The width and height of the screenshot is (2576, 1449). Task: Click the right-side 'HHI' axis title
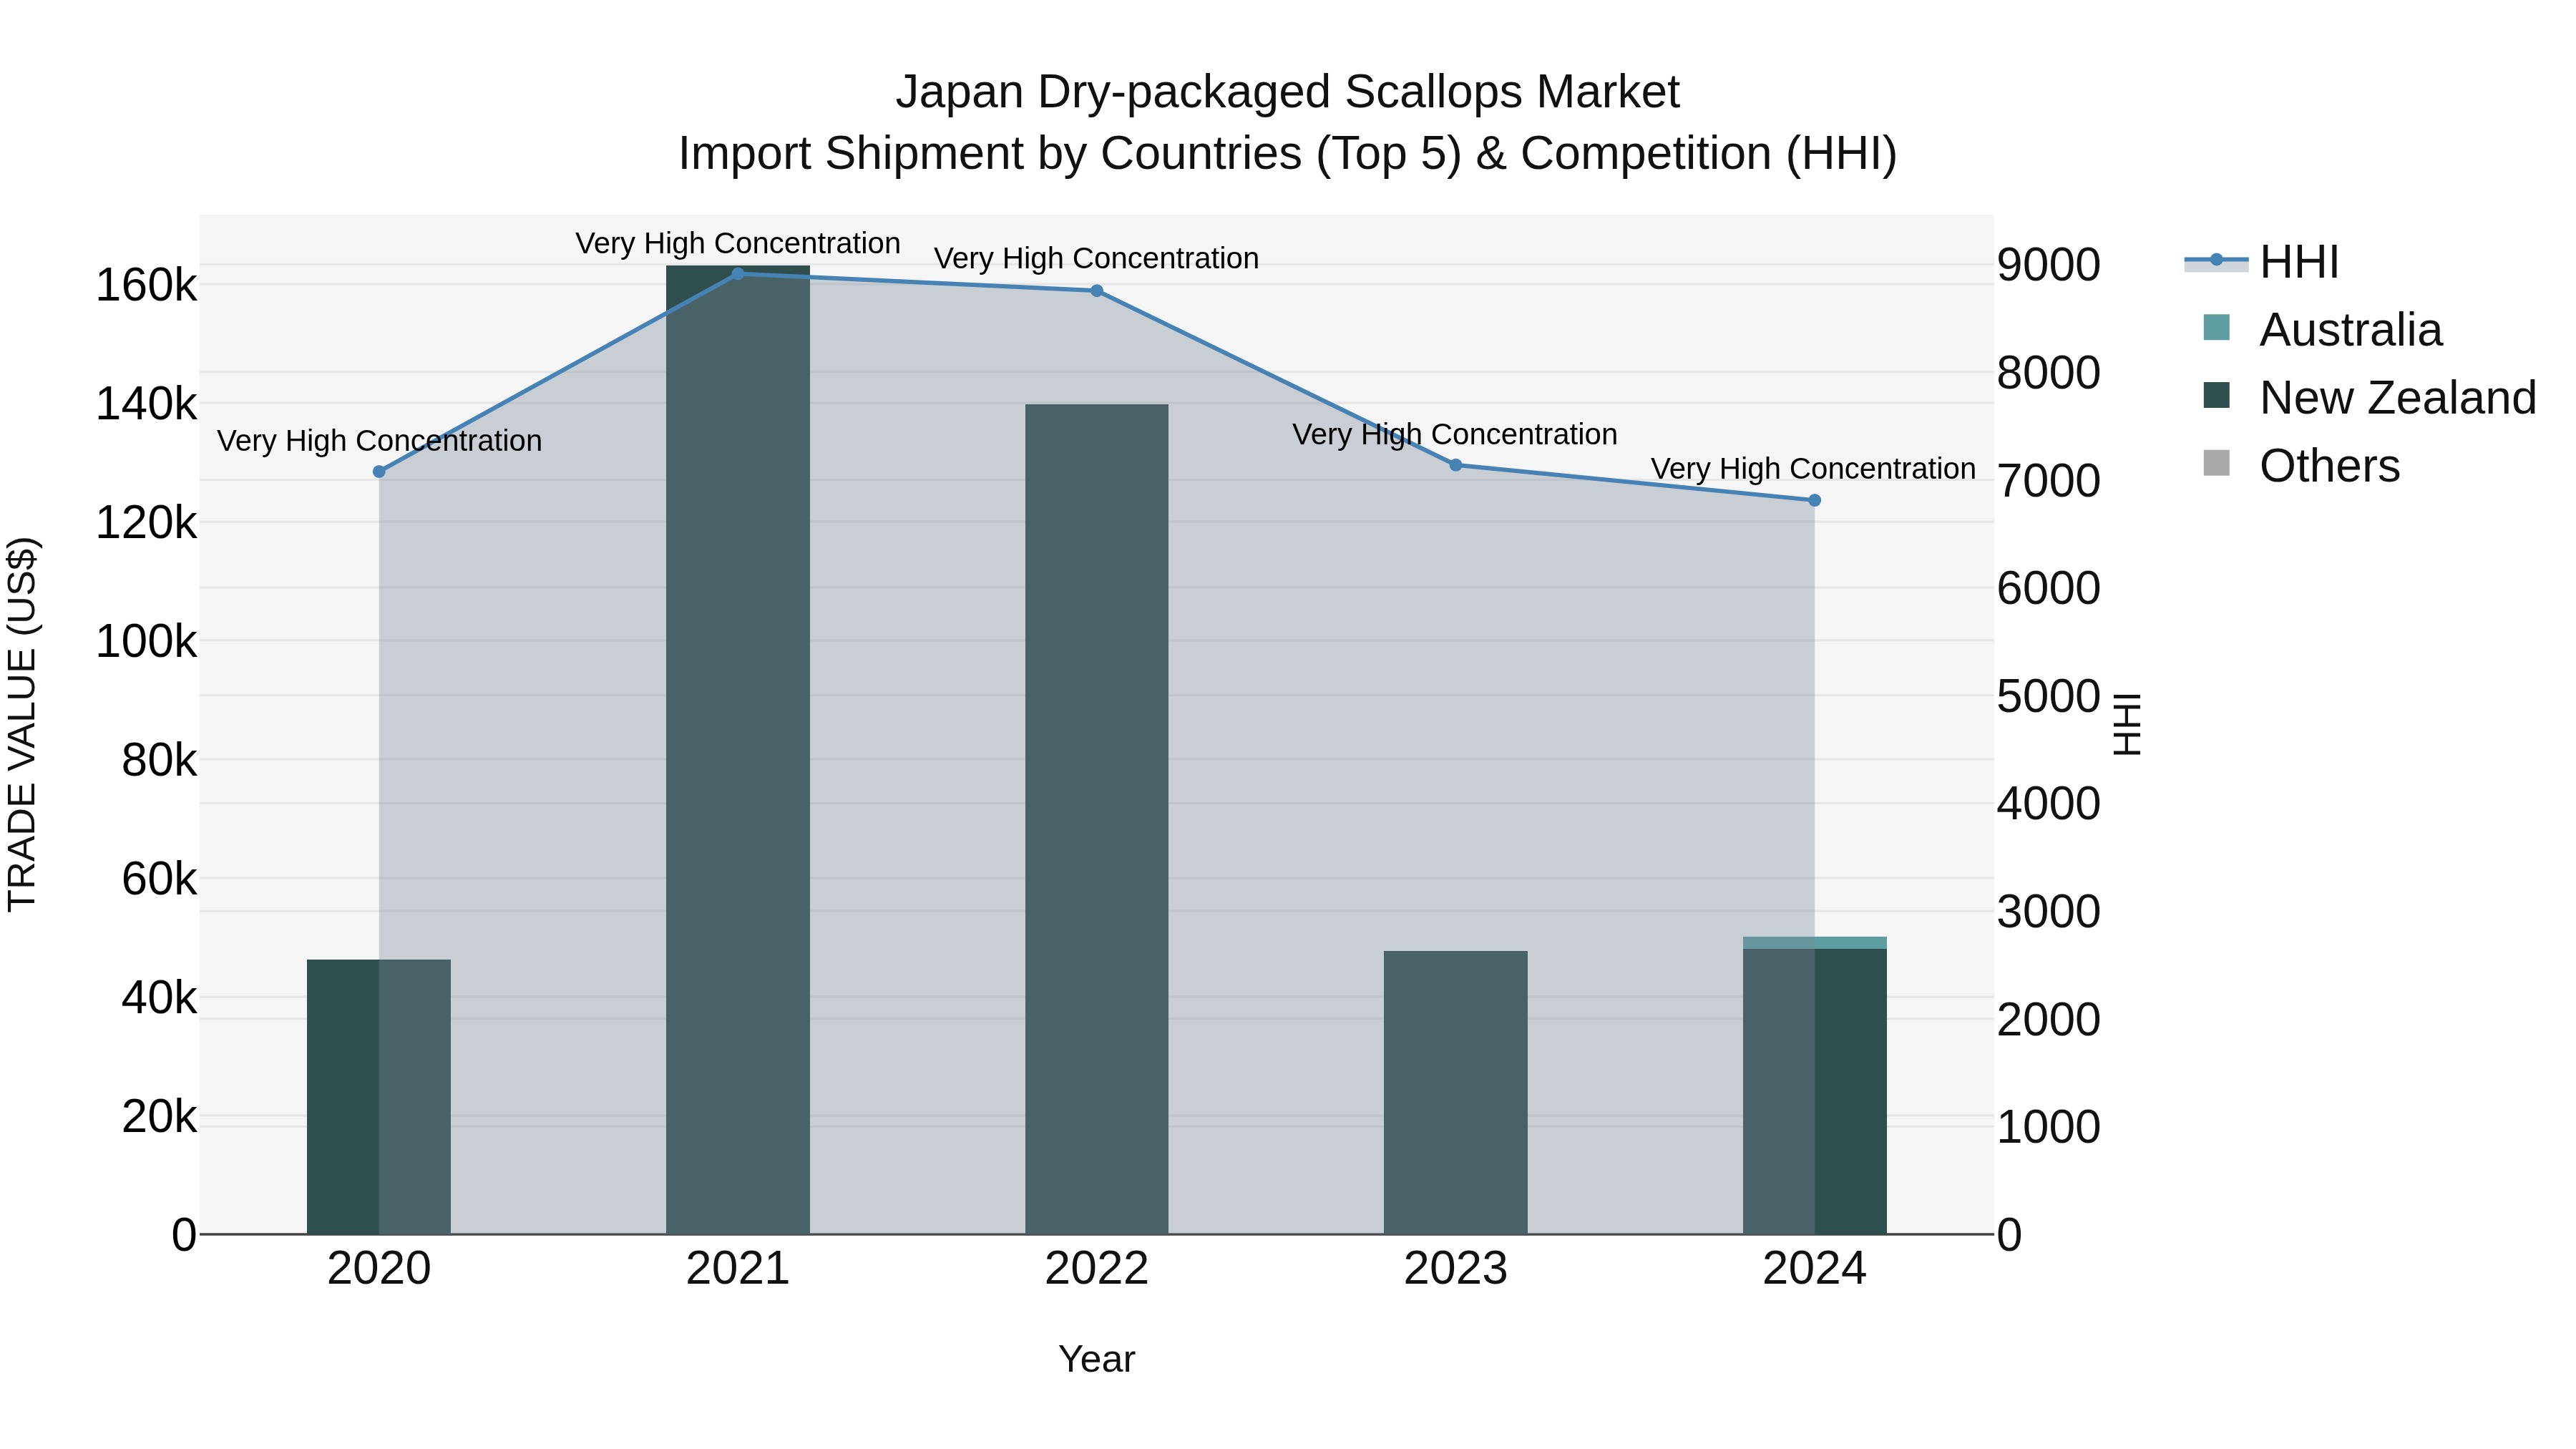coord(2127,724)
